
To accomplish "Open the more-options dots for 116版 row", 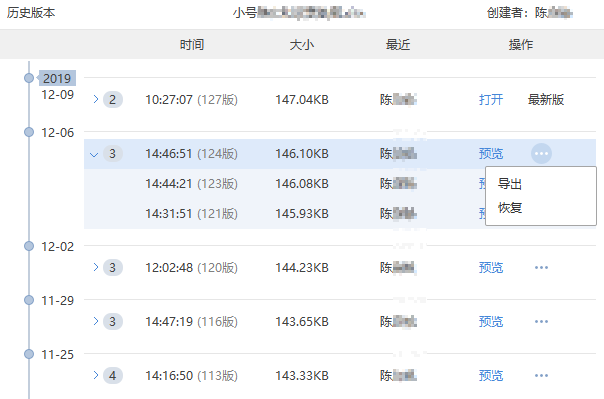I will [x=541, y=322].
